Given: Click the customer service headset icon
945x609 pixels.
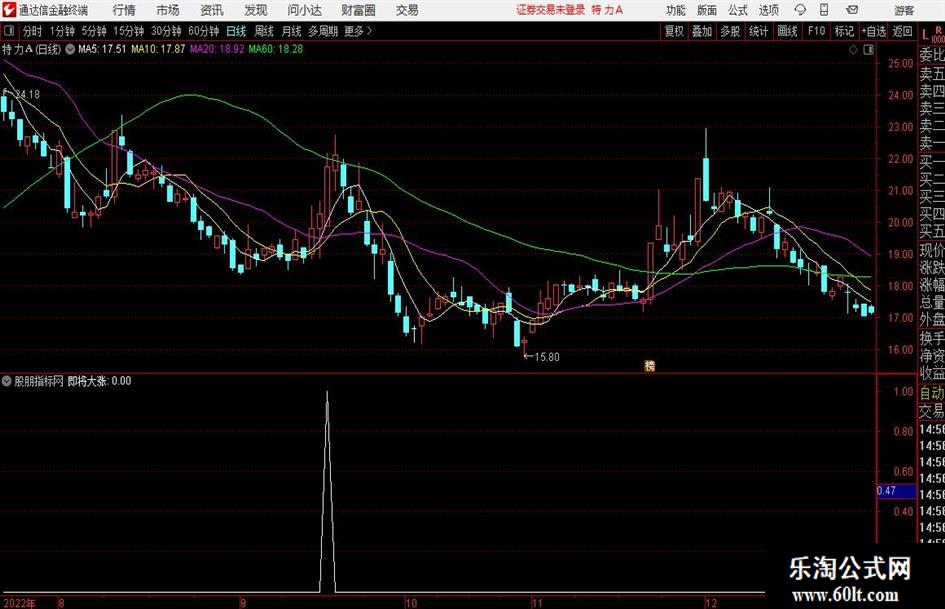Looking at the screenshot, I should click(800, 10).
